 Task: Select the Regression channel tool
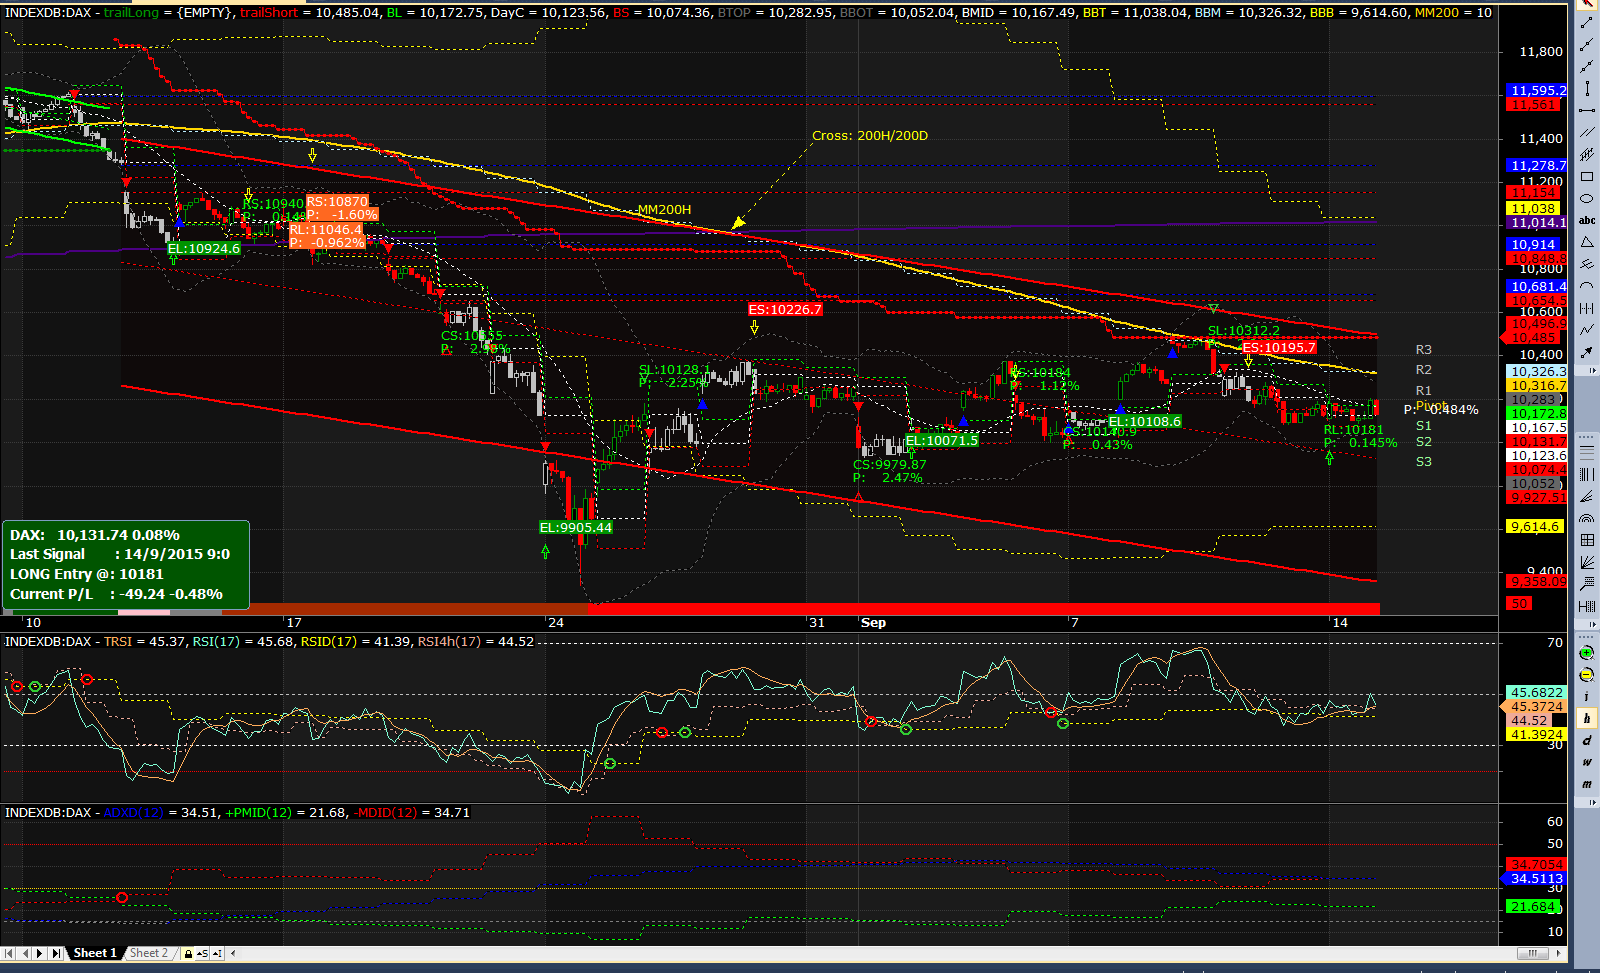pos(1587,154)
